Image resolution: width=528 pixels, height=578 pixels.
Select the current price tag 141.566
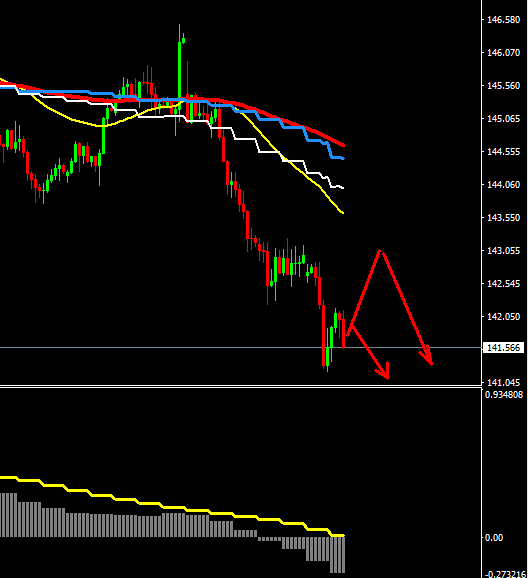tap(503, 348)
